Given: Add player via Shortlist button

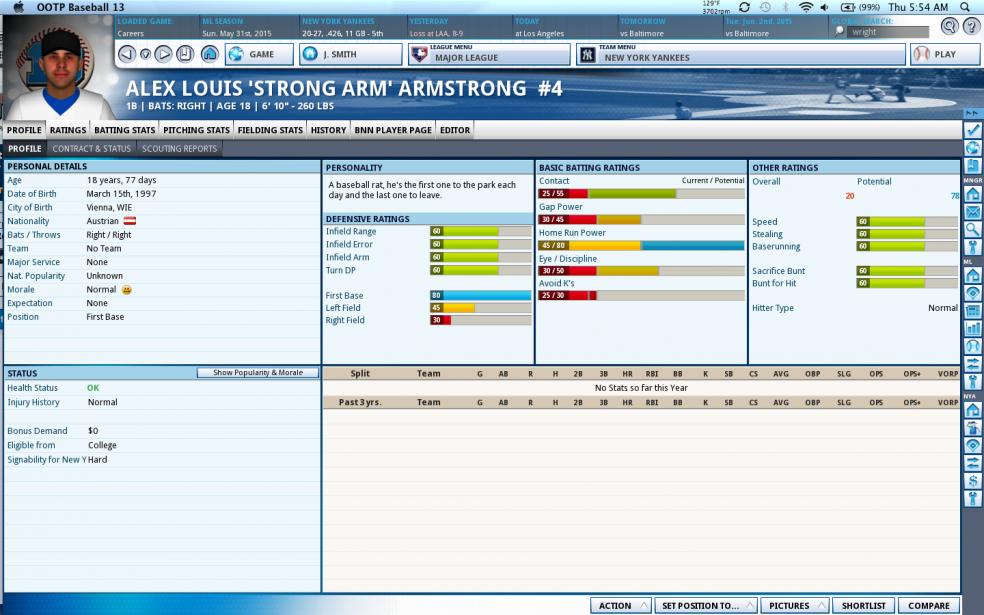Looking at the screenshot, I should [863, 605].
